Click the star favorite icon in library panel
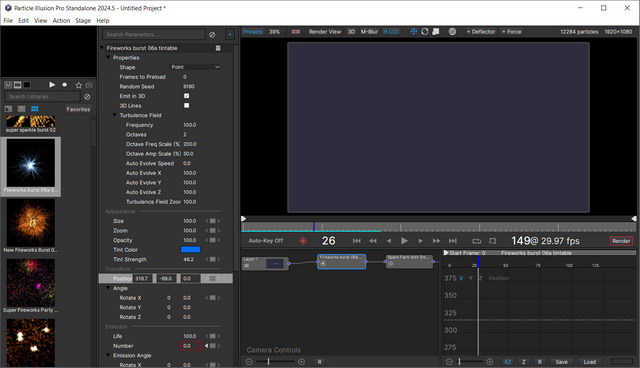This screenshot has height=368, width=640. click(79, 85)
